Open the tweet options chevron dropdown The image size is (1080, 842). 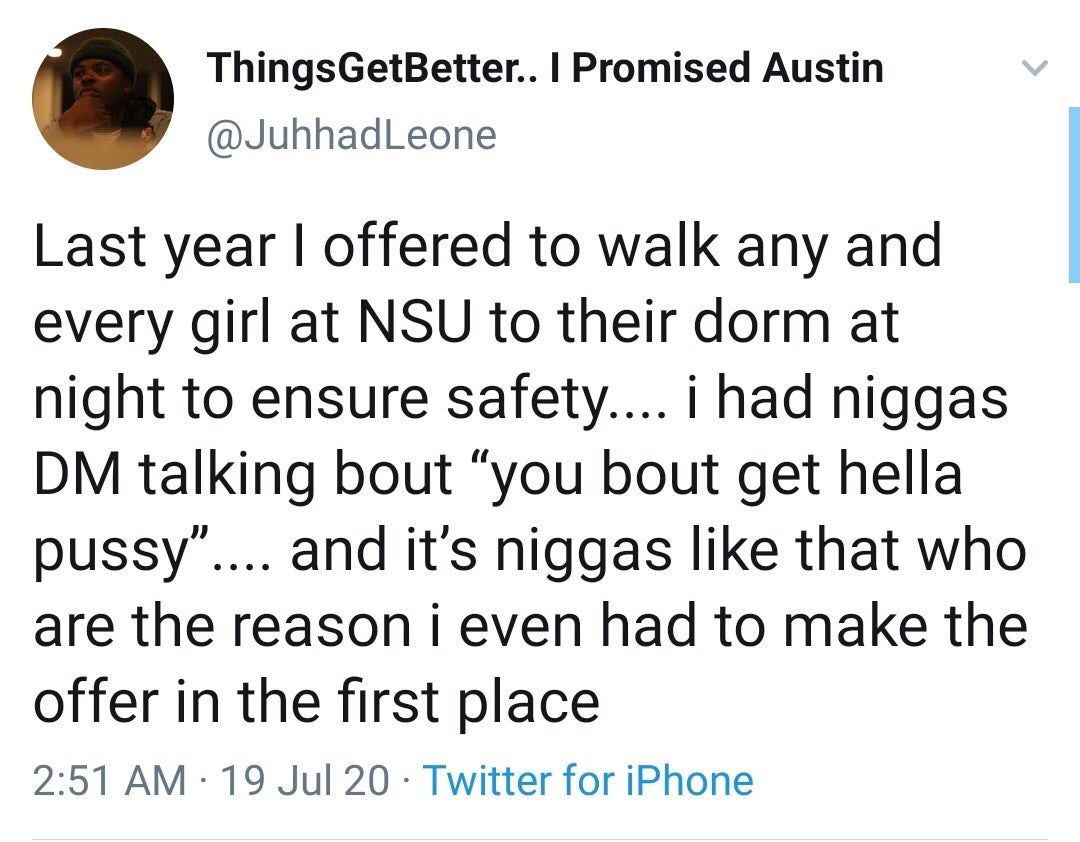coord(1034,69)
